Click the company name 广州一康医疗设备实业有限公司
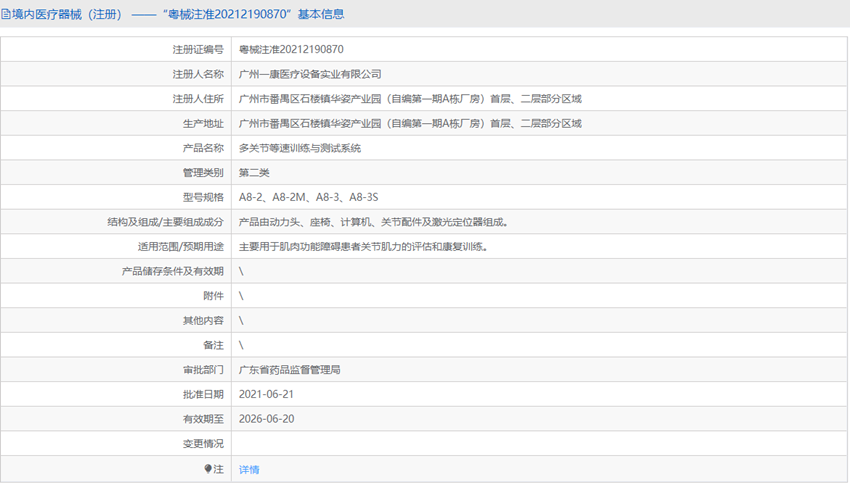 310,74
